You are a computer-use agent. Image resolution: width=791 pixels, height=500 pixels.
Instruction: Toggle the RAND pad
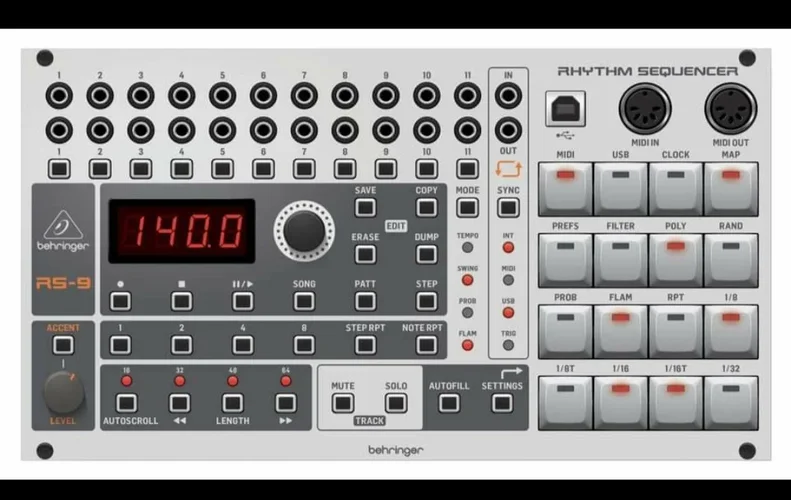point(731,260)
